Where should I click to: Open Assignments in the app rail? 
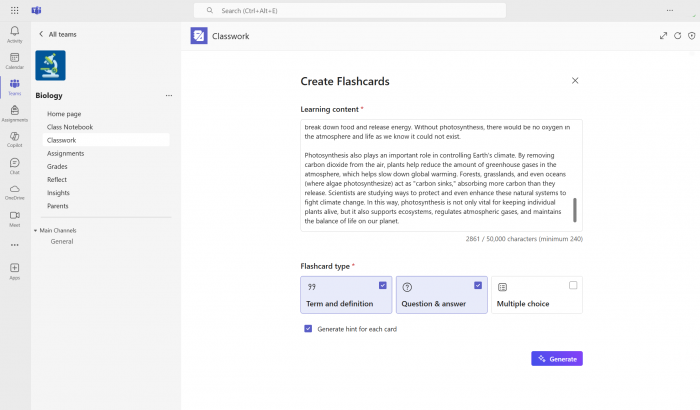tap(14, 111)
